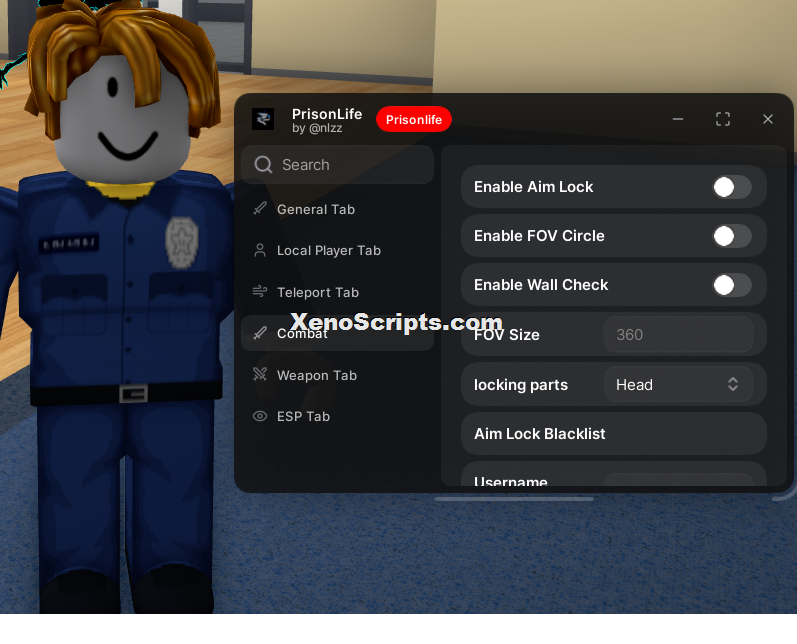Click the magnifier icon in Search
Viewport: 797px width, 644px height.
pyautogui.click(x=263, y=165)
